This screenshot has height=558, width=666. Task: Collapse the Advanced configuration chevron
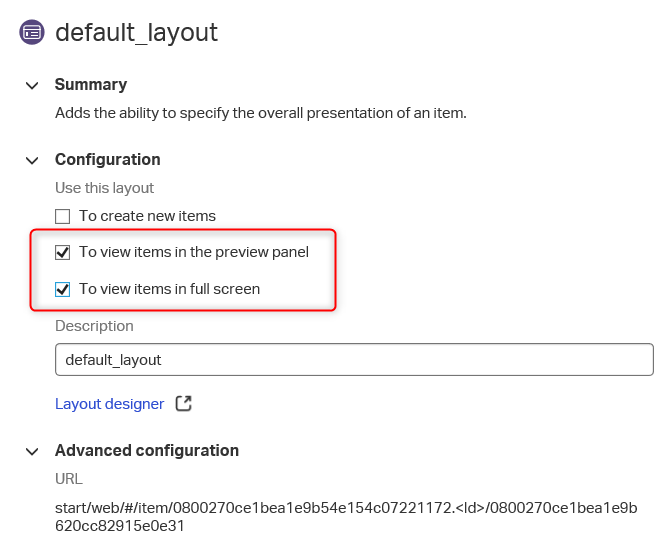(33, 451)
